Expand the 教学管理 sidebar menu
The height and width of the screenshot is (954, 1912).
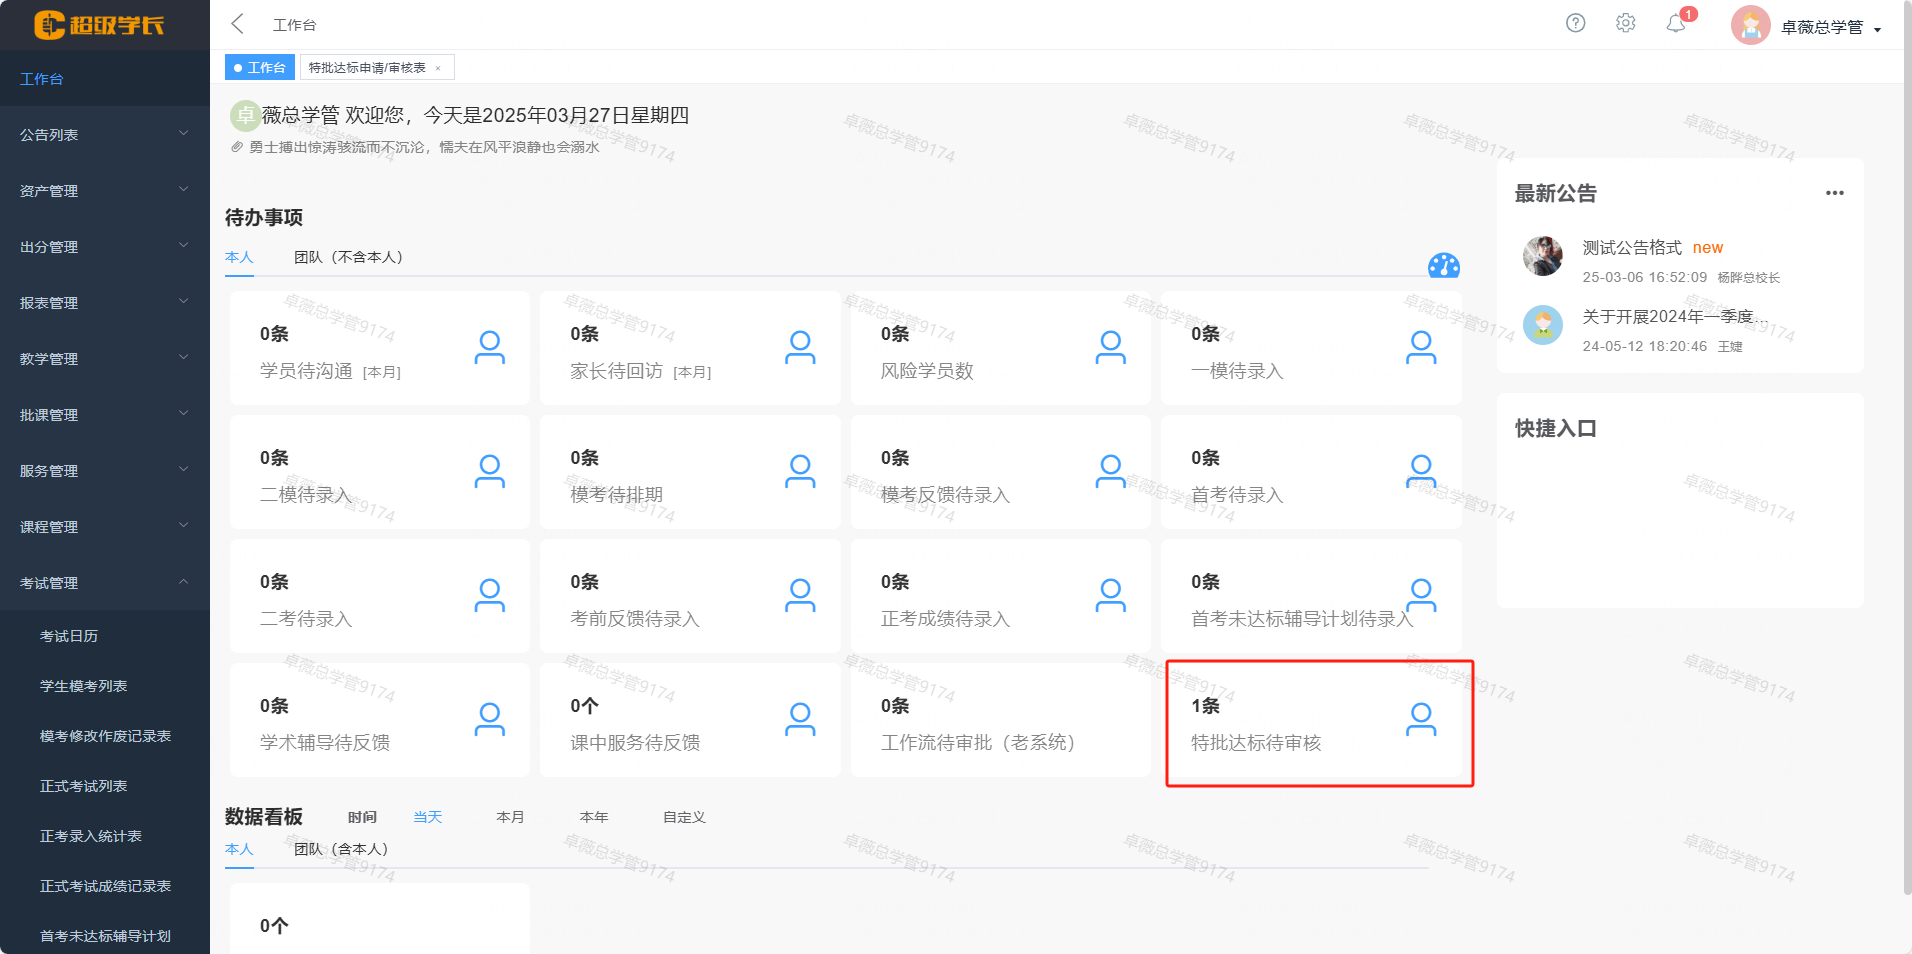point(104,359)
